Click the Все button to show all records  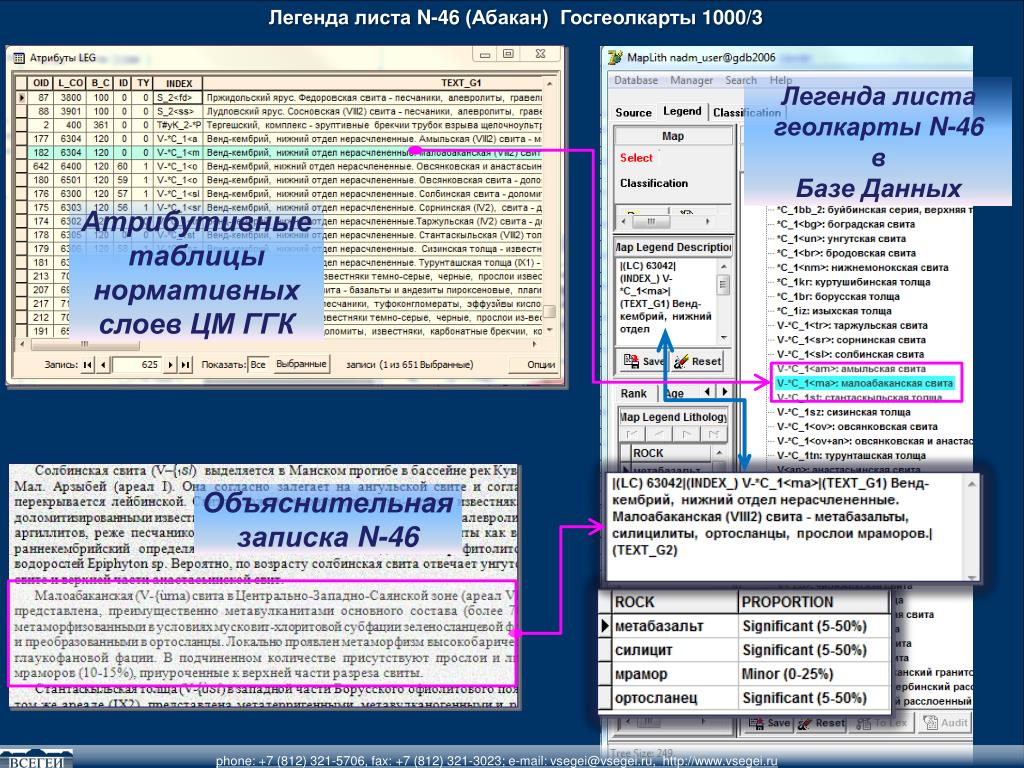[258, 364]
